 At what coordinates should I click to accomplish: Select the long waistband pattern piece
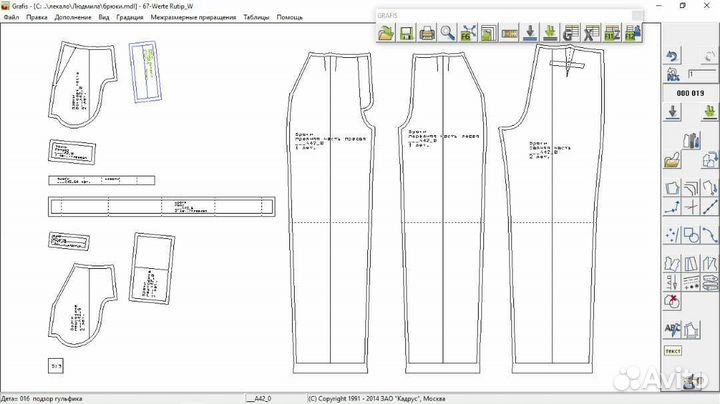[160, 206]
